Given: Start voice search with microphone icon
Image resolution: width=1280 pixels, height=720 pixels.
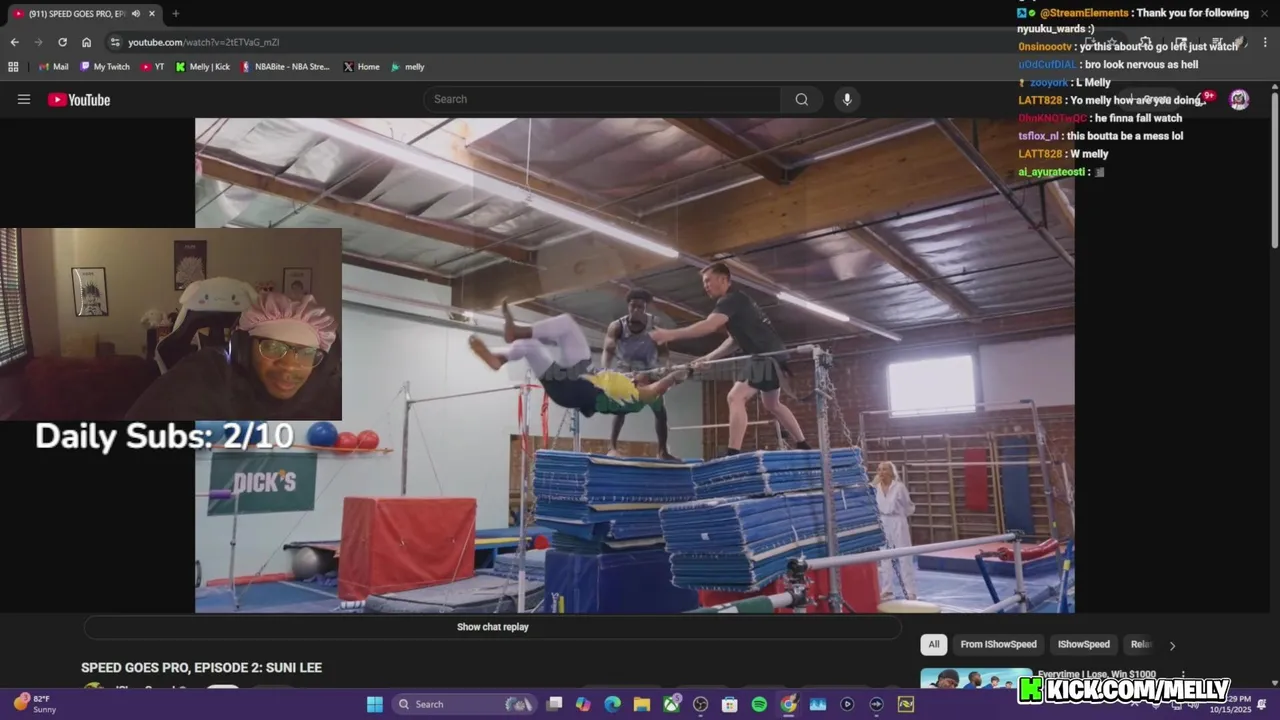Looking at the screenshot, I should (847, 99).
